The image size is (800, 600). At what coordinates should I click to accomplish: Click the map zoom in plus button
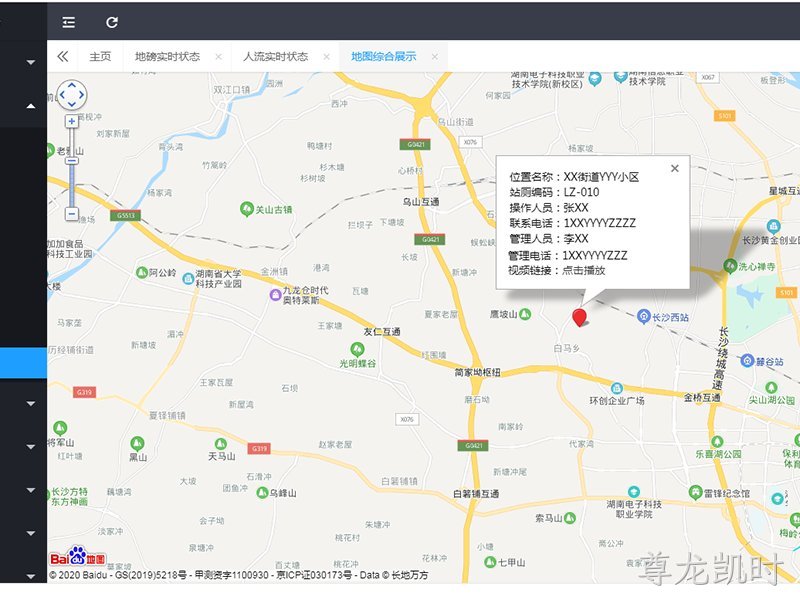click(x=71, y=121)
